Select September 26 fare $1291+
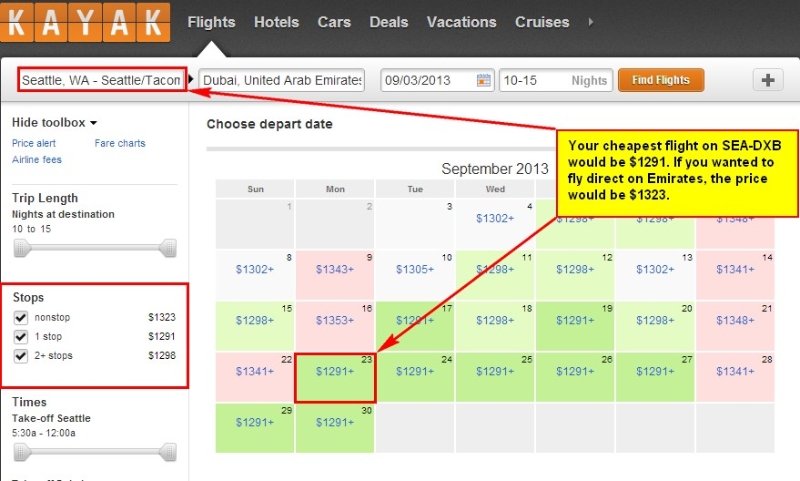Image resolution: width=800 pixels, height=481 pixels. 575,371
